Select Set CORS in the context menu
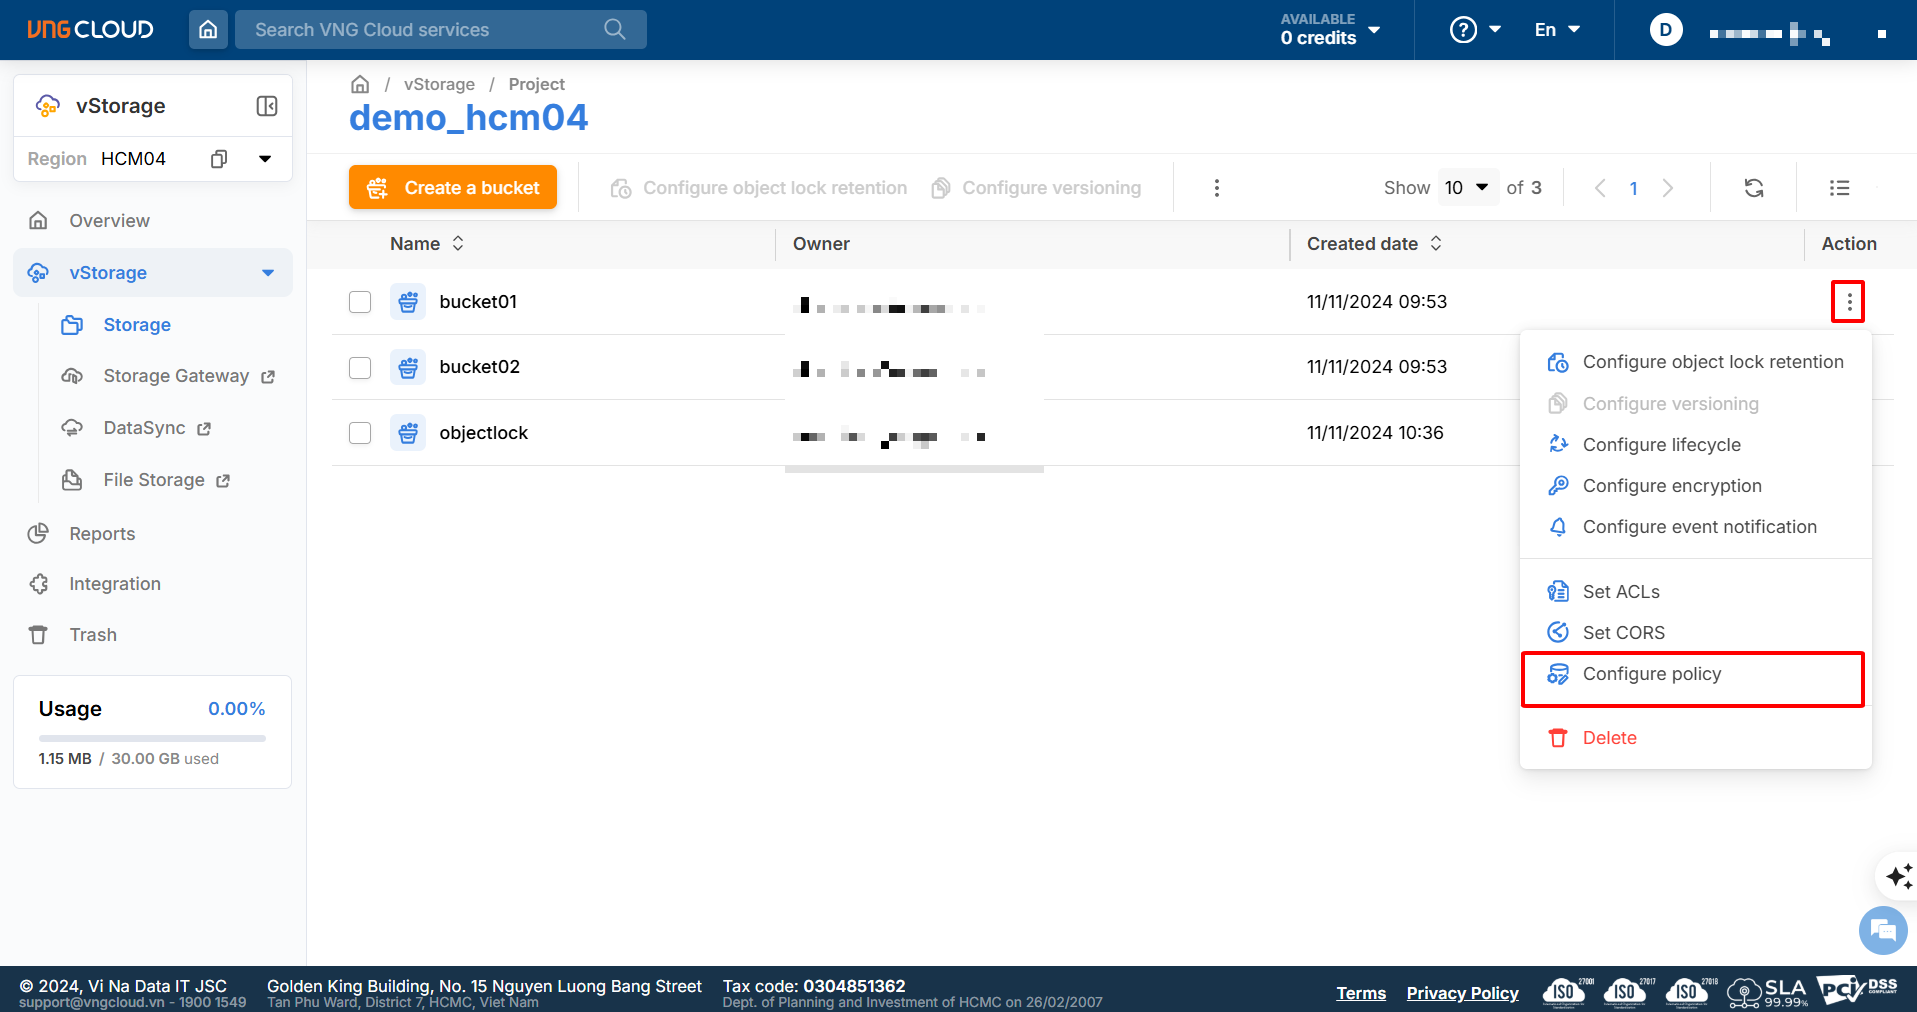This screenshot has height=1012, width=1917. (1623, 633)
